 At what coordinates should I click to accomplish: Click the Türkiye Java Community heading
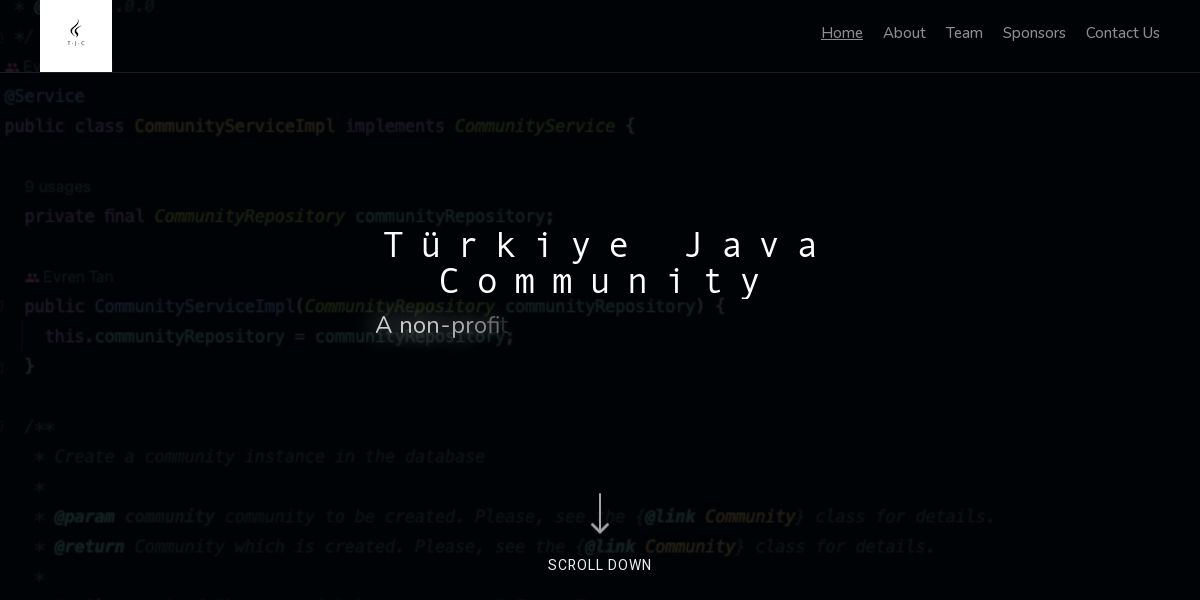(x=600, y=263)
